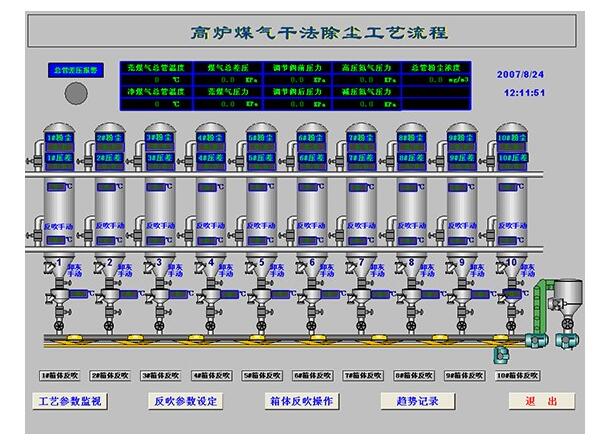
Task: Toggle 卸灰手动 mode beside hopper 6
Action: coord(326,270)
